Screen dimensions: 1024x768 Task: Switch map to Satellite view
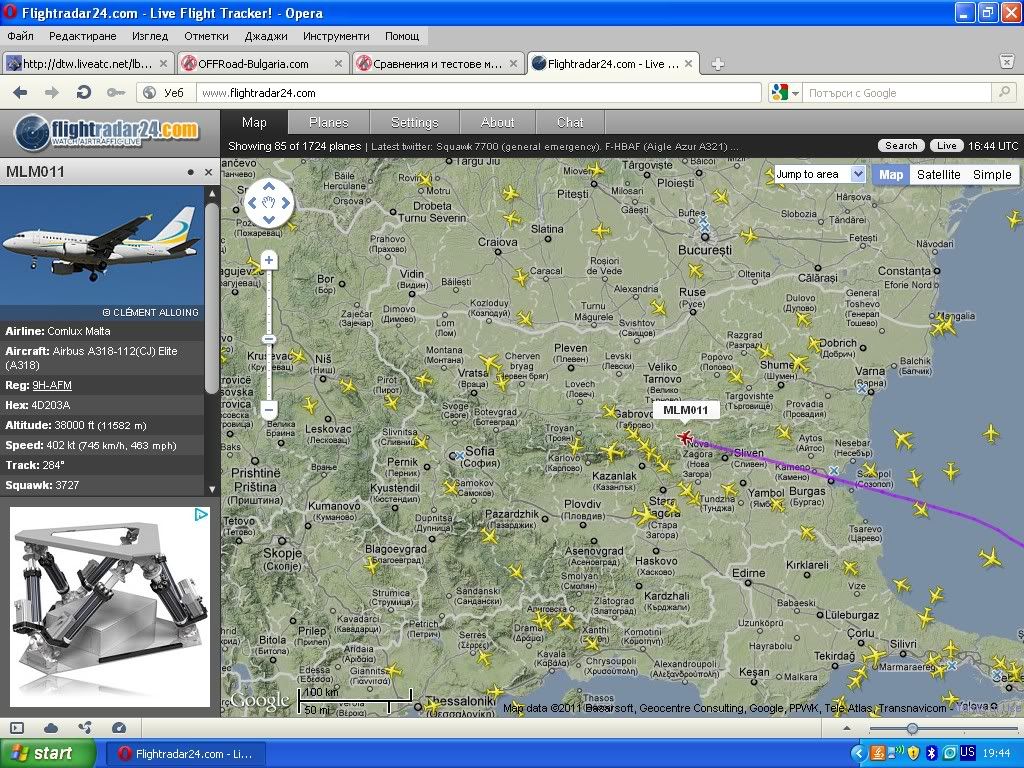click(938, 174)
